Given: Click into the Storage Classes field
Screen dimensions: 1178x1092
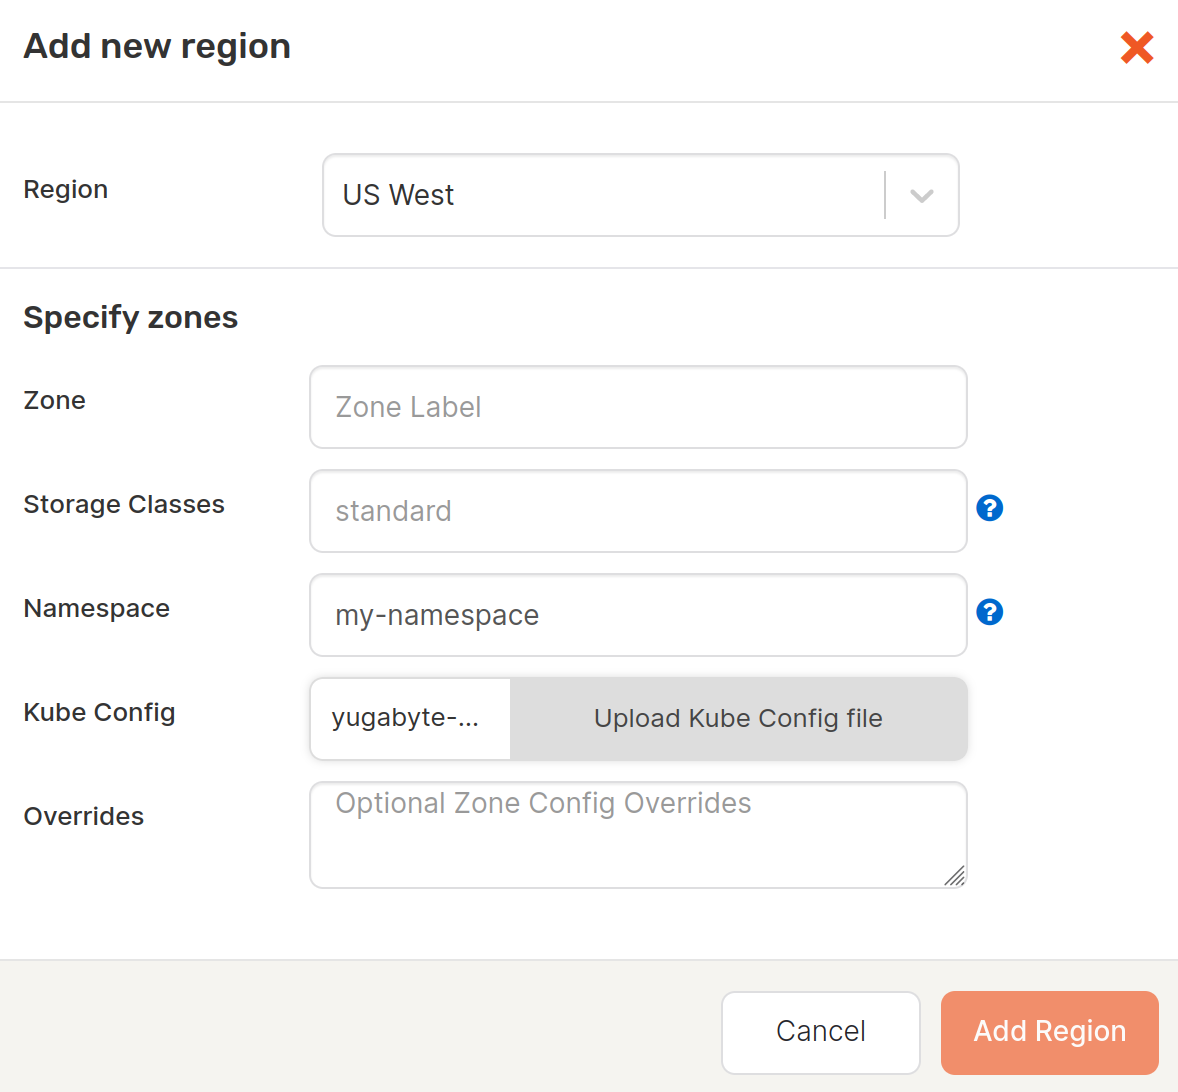Looking at the screenshot, I should (x=638, y=511).
